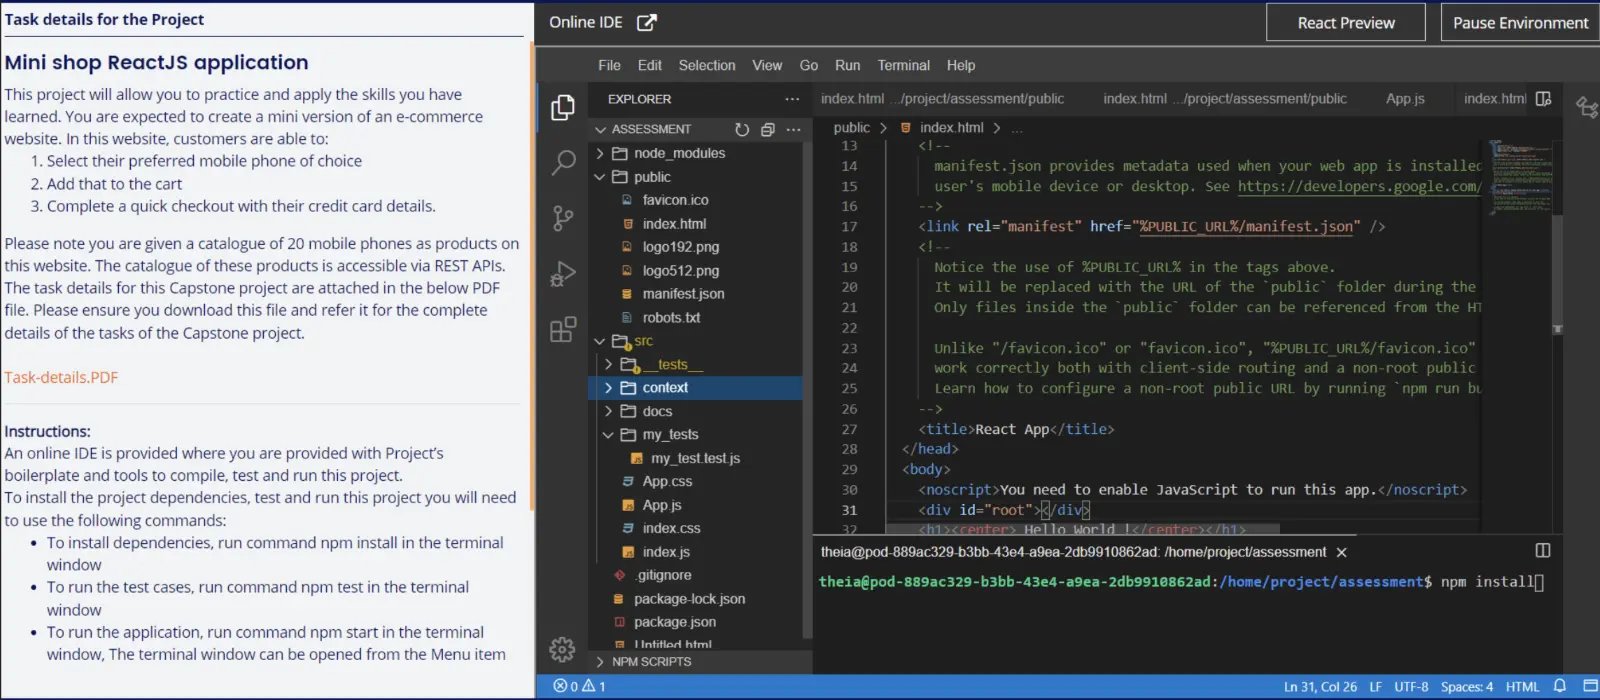Open notifications bell in status bar
1600x700 pixels.
[x=1559, y=686]
